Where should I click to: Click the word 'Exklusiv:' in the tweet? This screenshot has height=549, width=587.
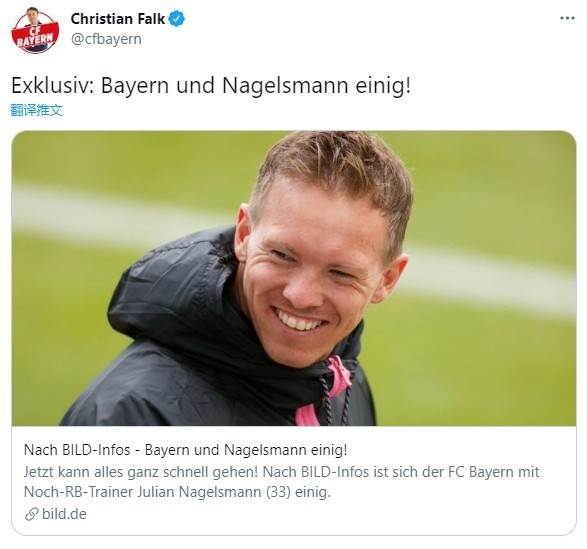point(52,85)
